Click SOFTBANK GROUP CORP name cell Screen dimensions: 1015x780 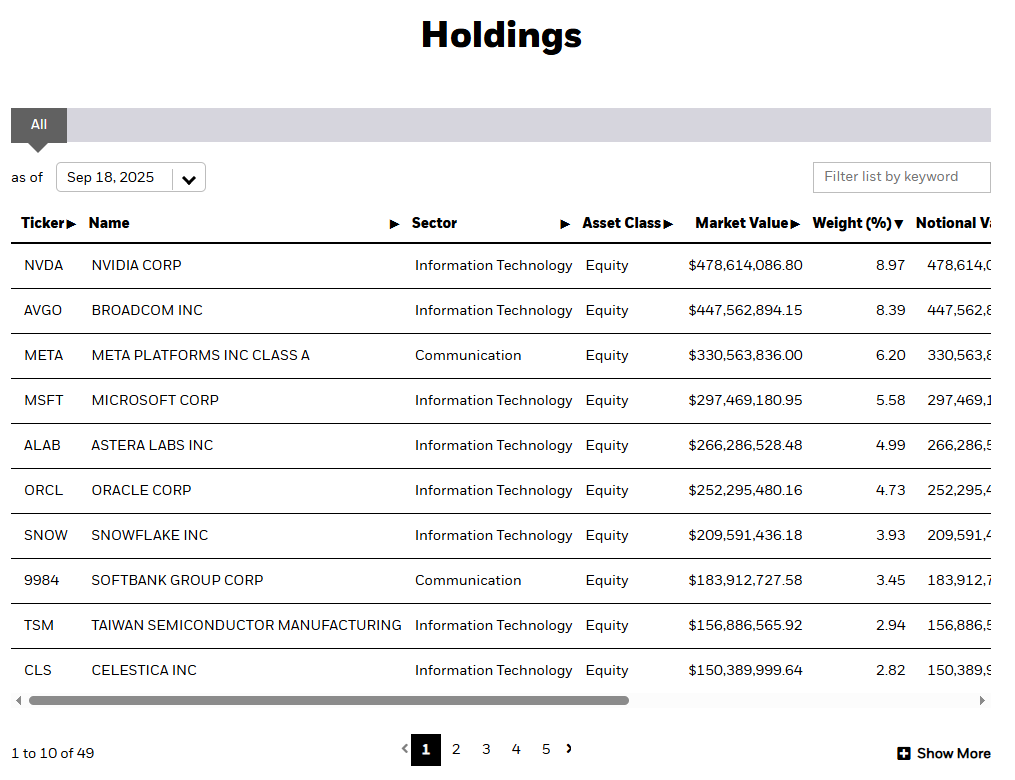pyautogui.click(x=177, y=581)
